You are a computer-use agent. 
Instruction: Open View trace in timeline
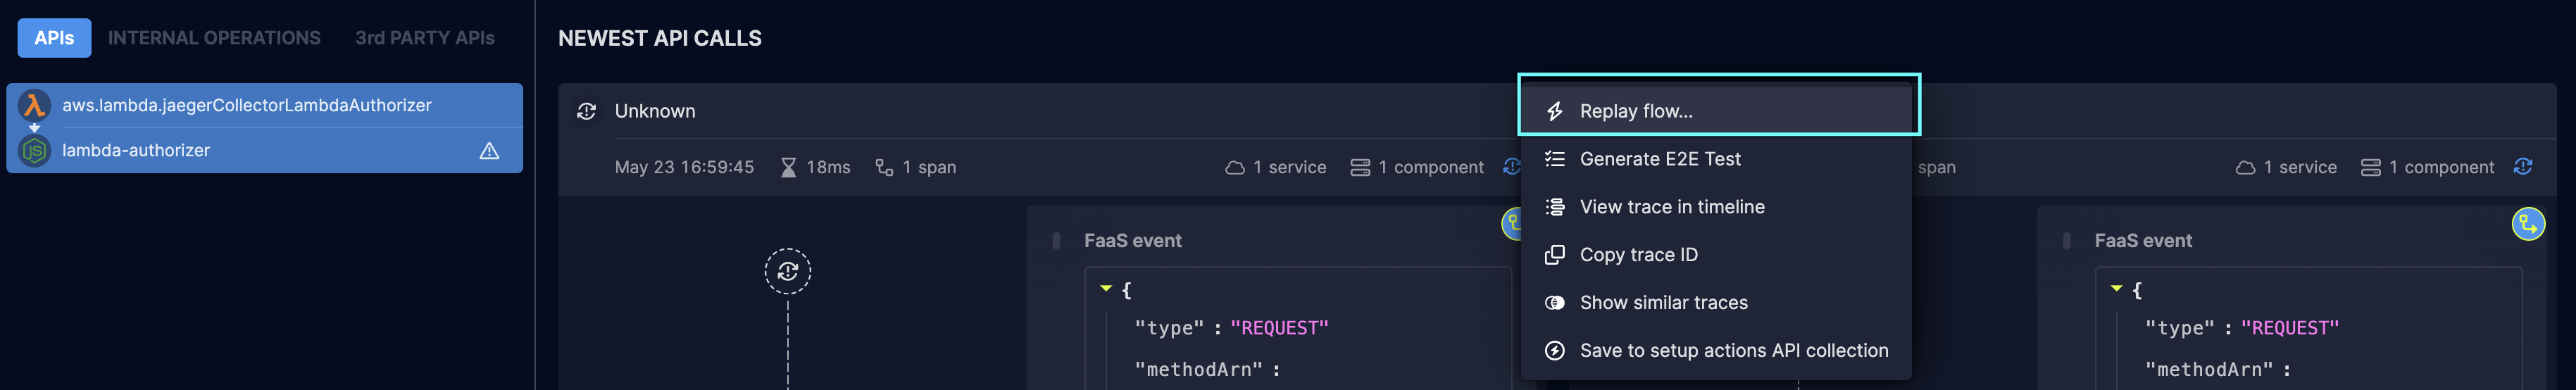click(1717, 207)
